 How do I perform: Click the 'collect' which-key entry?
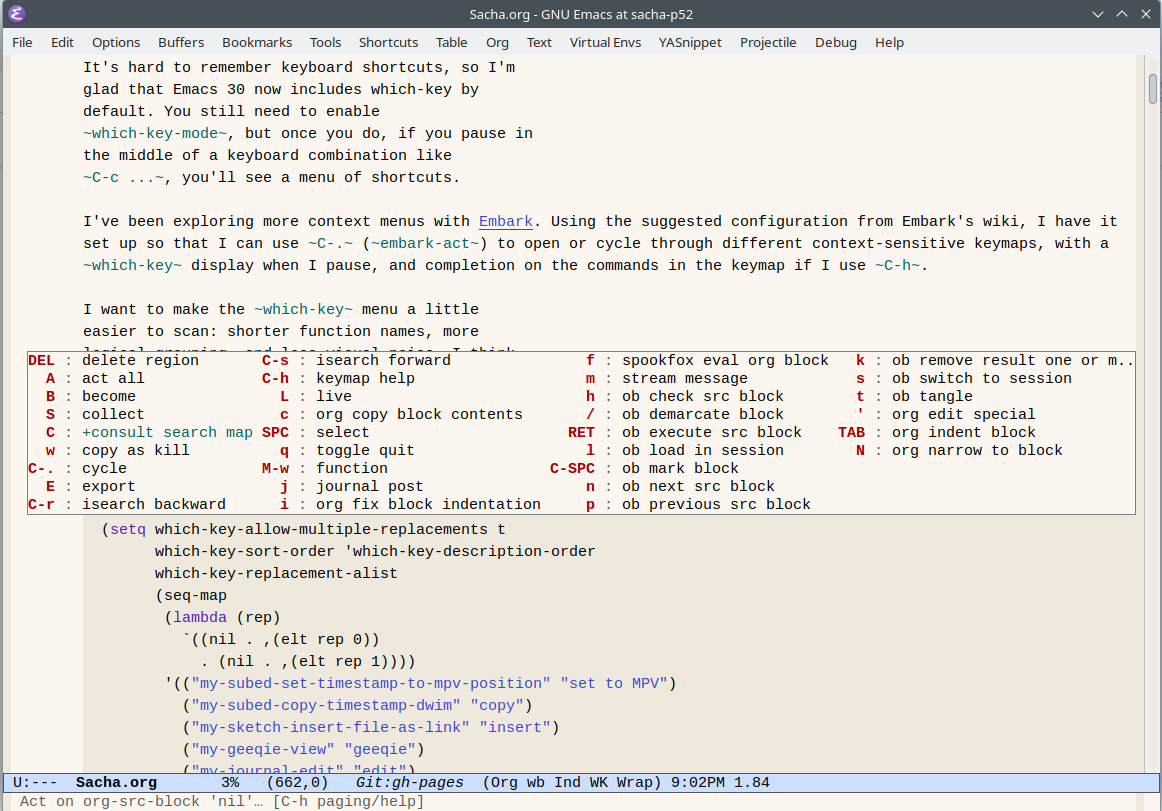pyautogui.click(x=113, y=414)
